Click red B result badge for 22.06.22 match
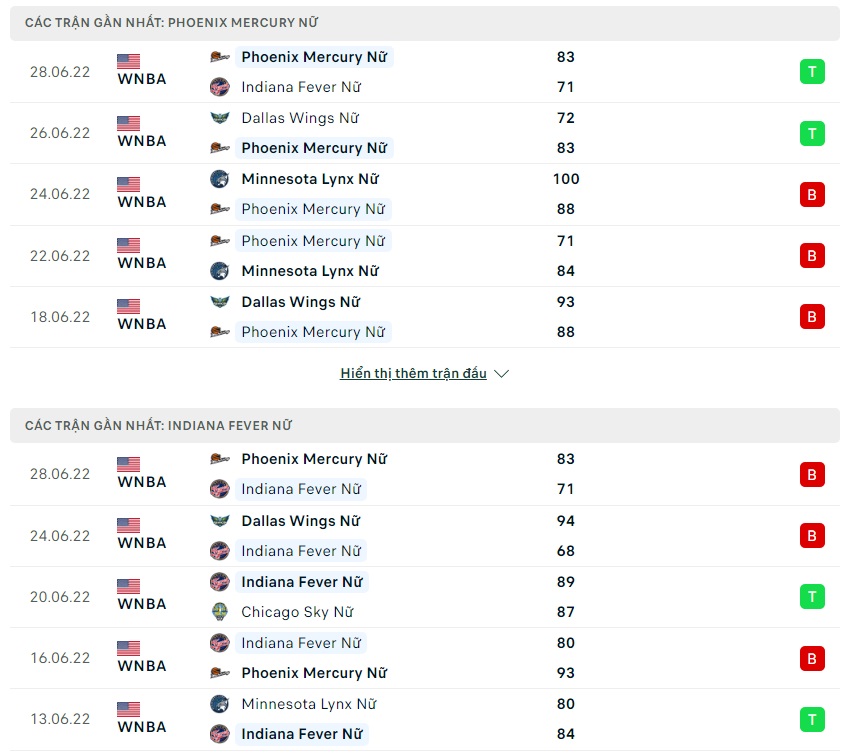The height and width of the screenshot is (755, 852). click(x=812, y=256)
